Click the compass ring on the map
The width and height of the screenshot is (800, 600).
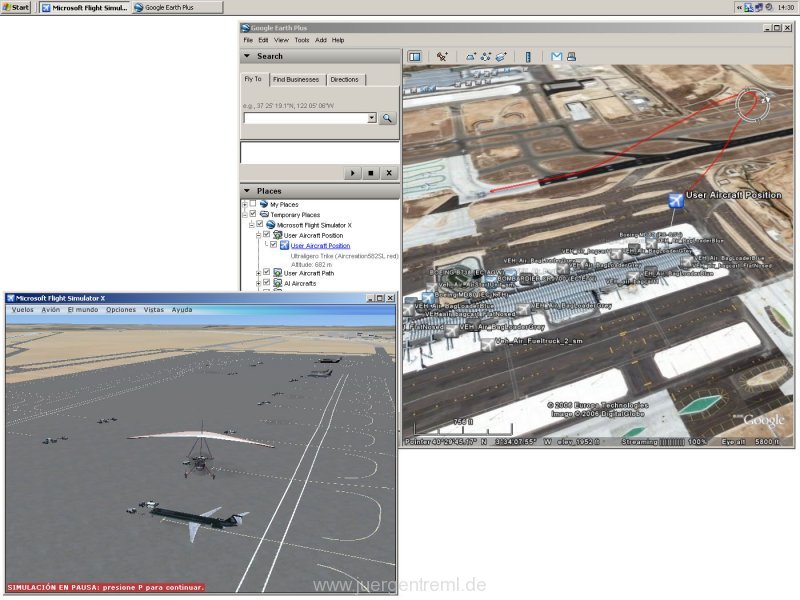(753, 105)
